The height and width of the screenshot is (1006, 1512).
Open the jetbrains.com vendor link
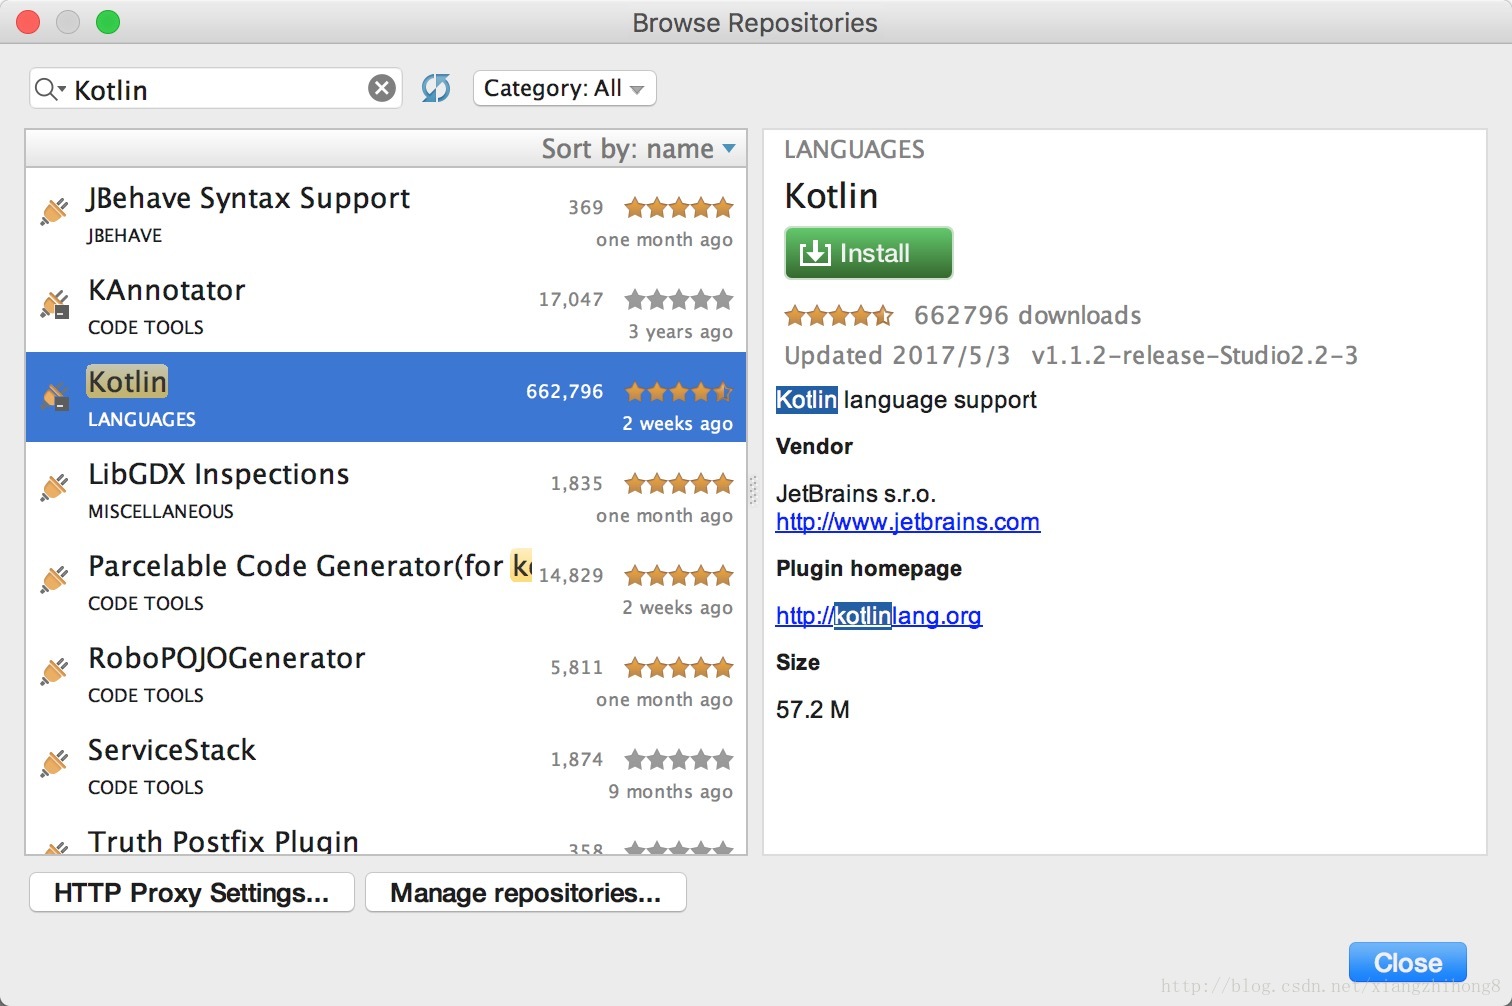coord(908,522)
